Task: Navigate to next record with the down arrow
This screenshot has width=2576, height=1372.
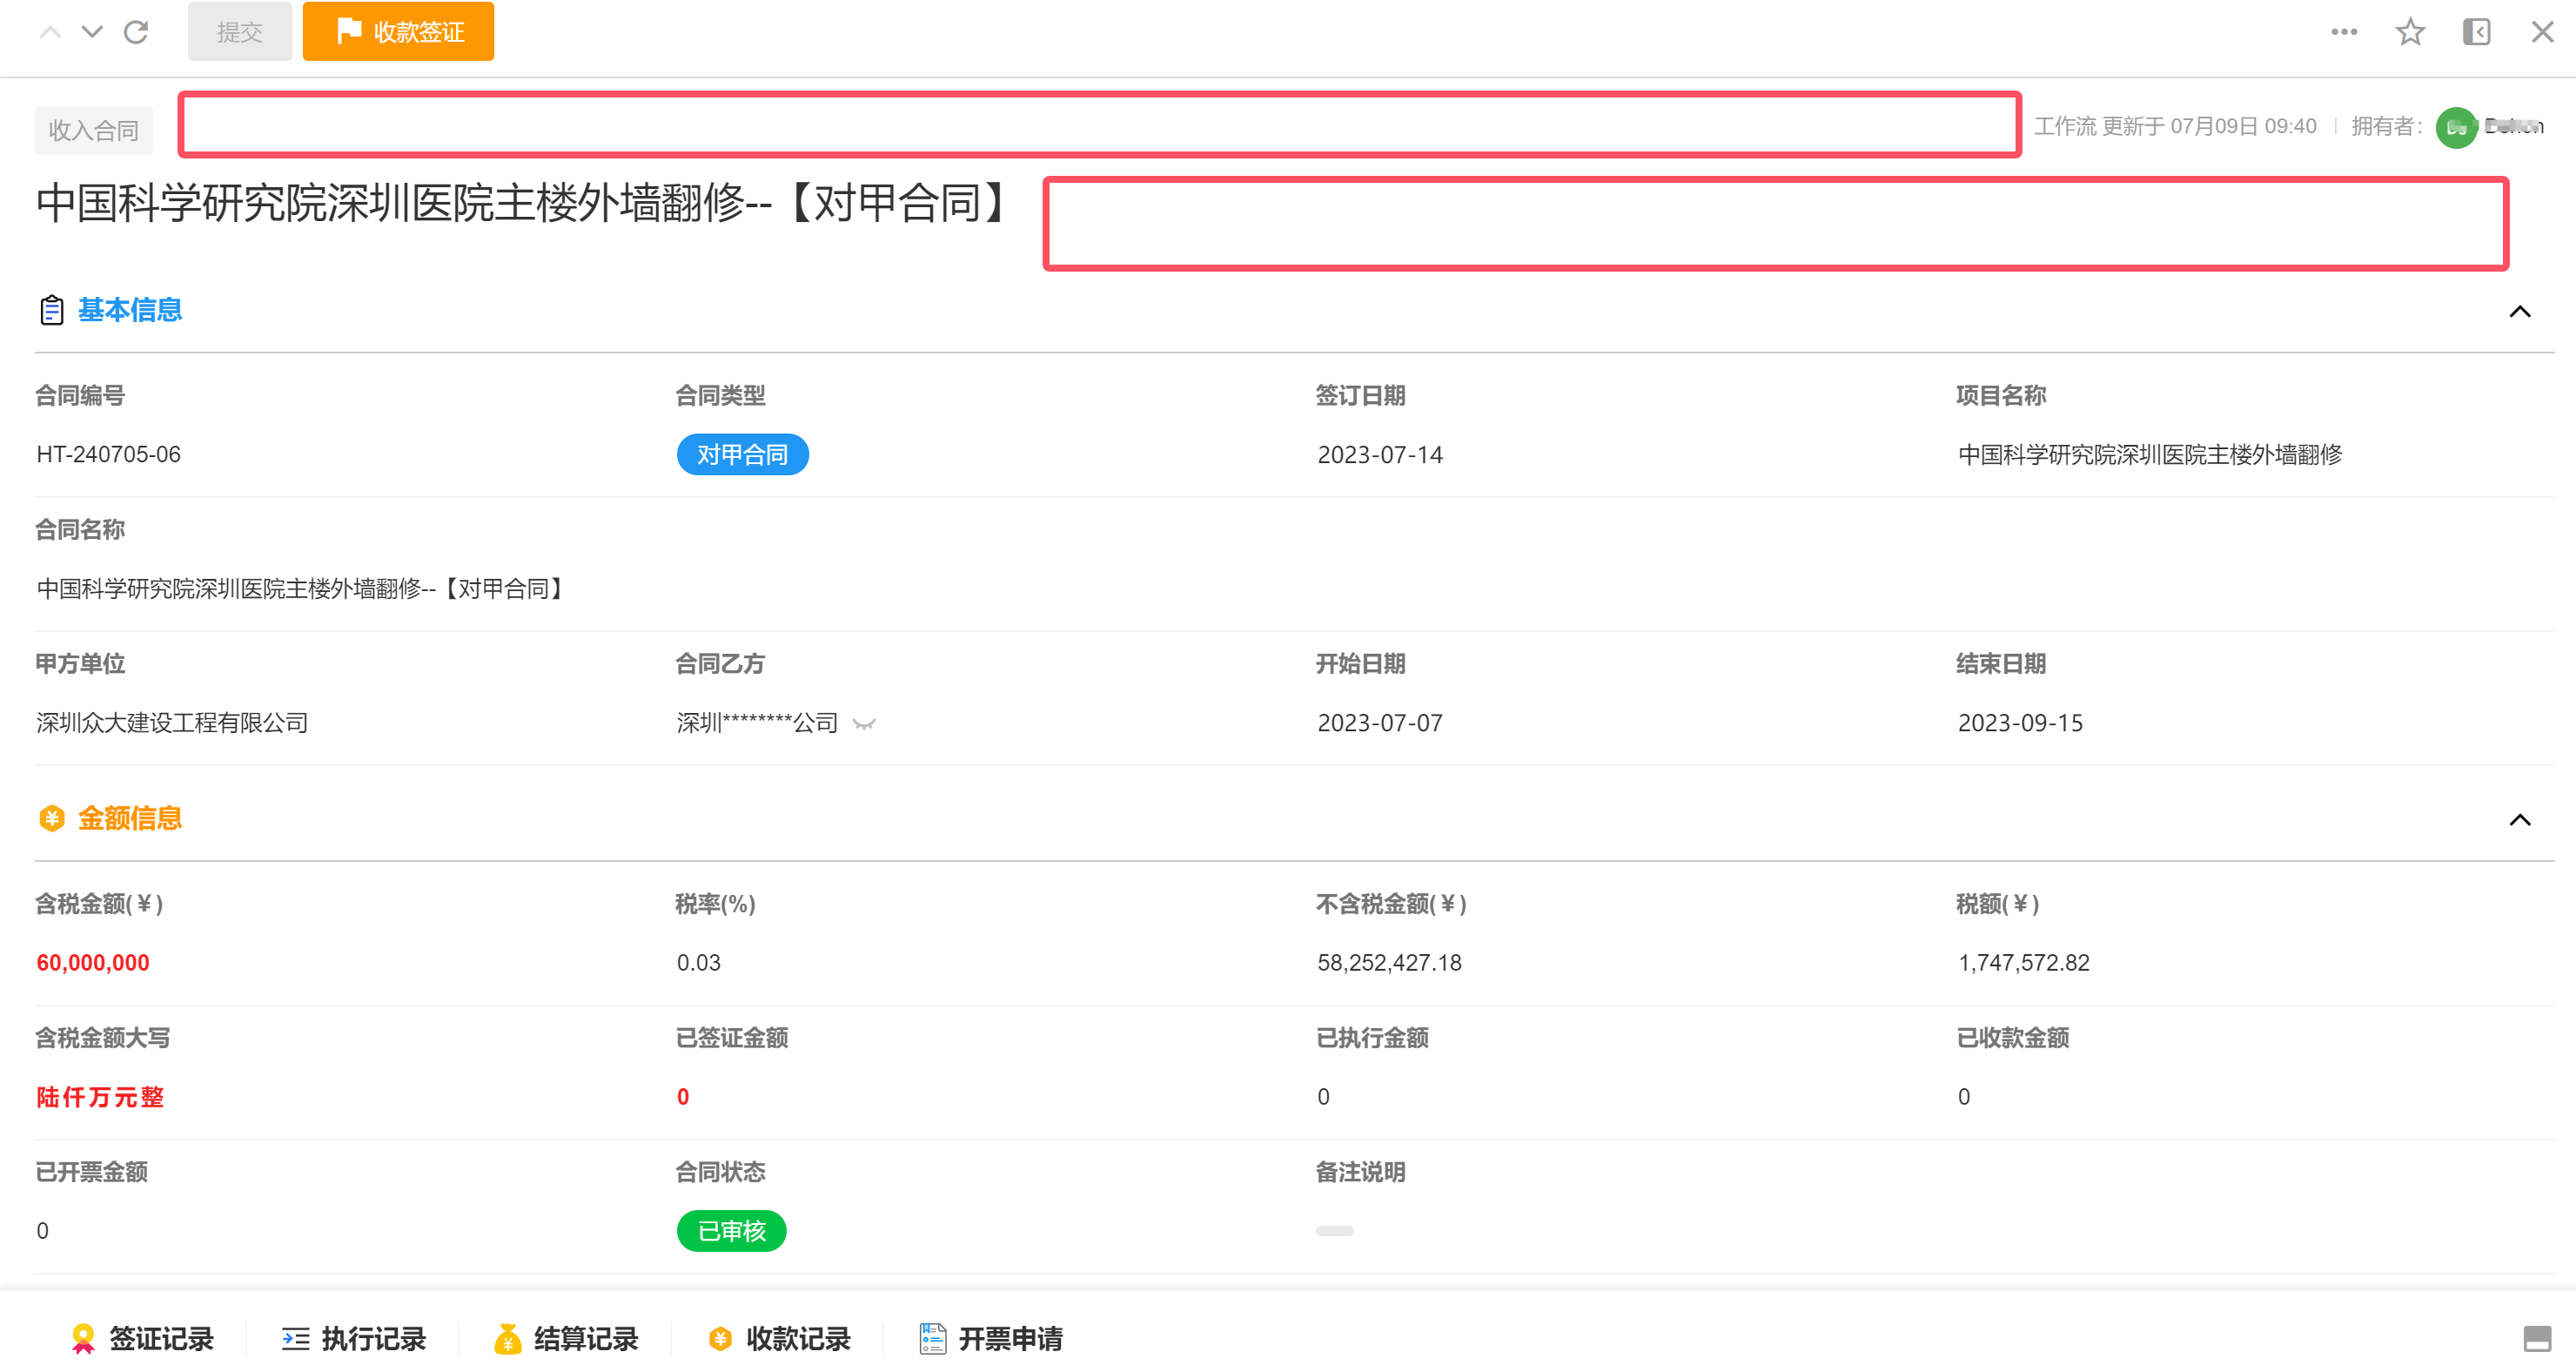Action: [x=93, y=31]
